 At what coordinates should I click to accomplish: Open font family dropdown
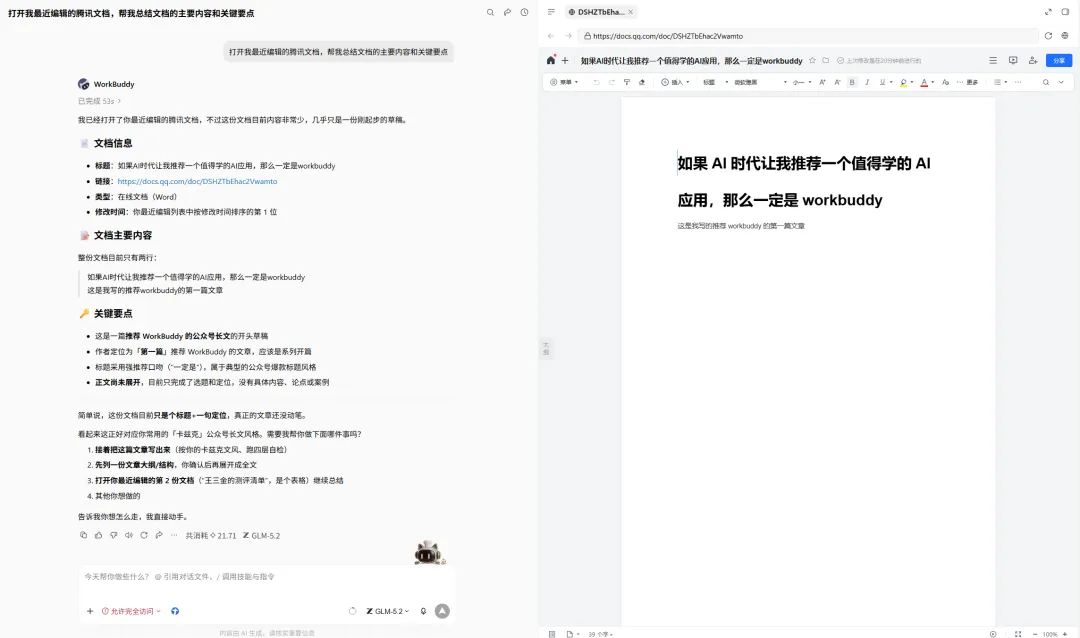(x=760, y=82)
